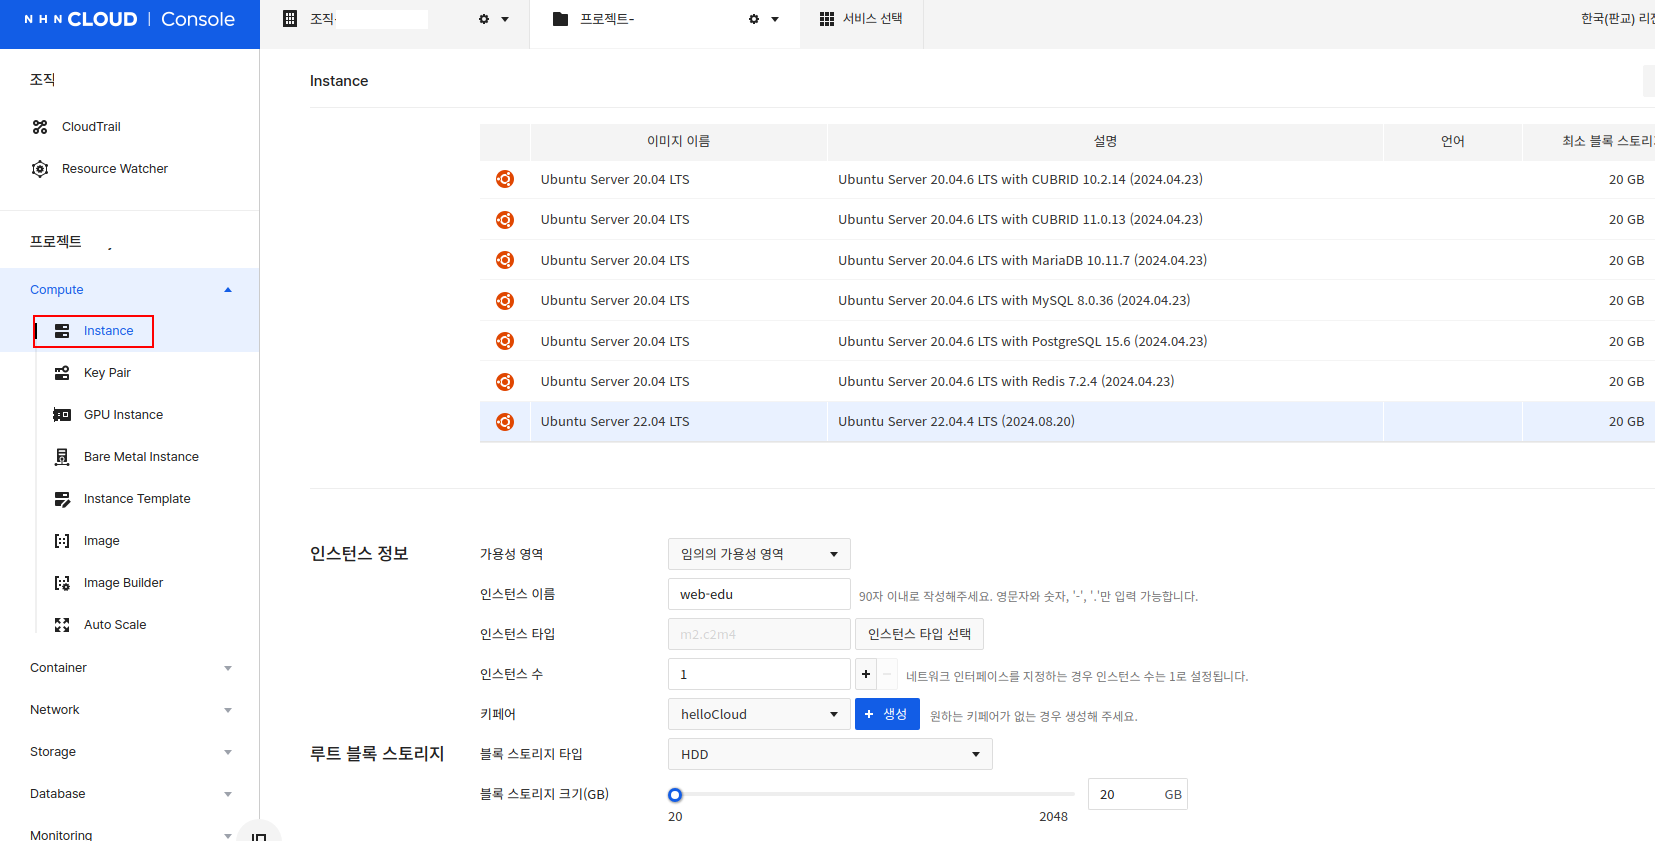
Task: Open the GPU Instance menu item
Action: point(123,415)
